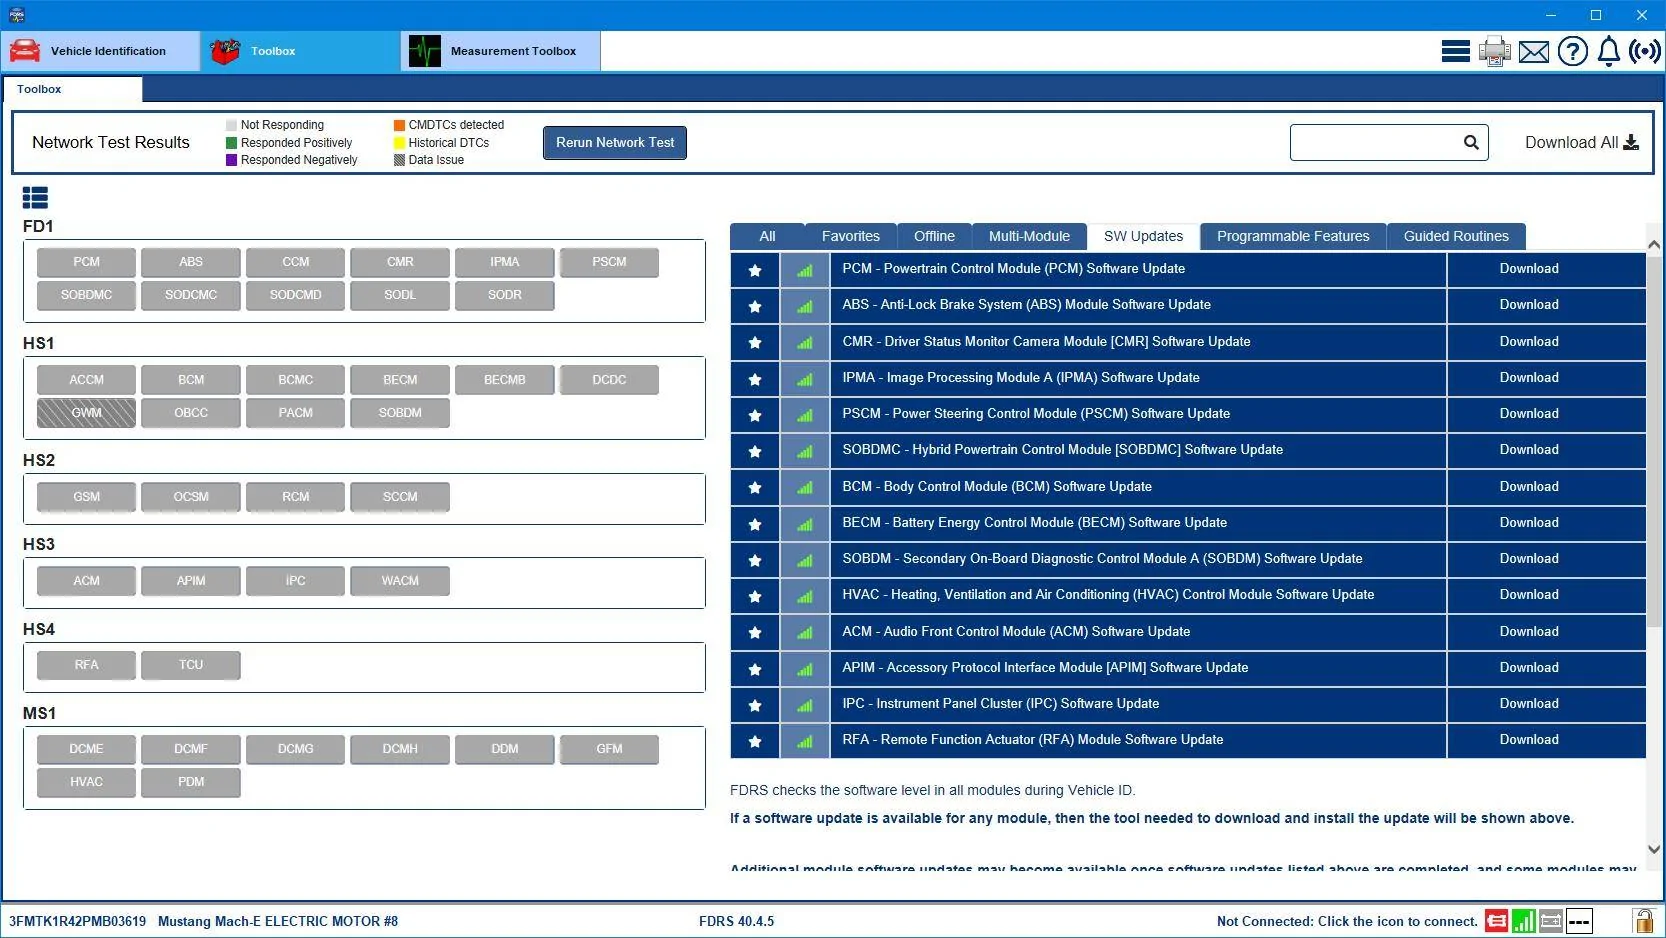Screen dimensions: 1666x938
Task: Click the green Responded Positively legend swatch
Action: click(231, 143)
